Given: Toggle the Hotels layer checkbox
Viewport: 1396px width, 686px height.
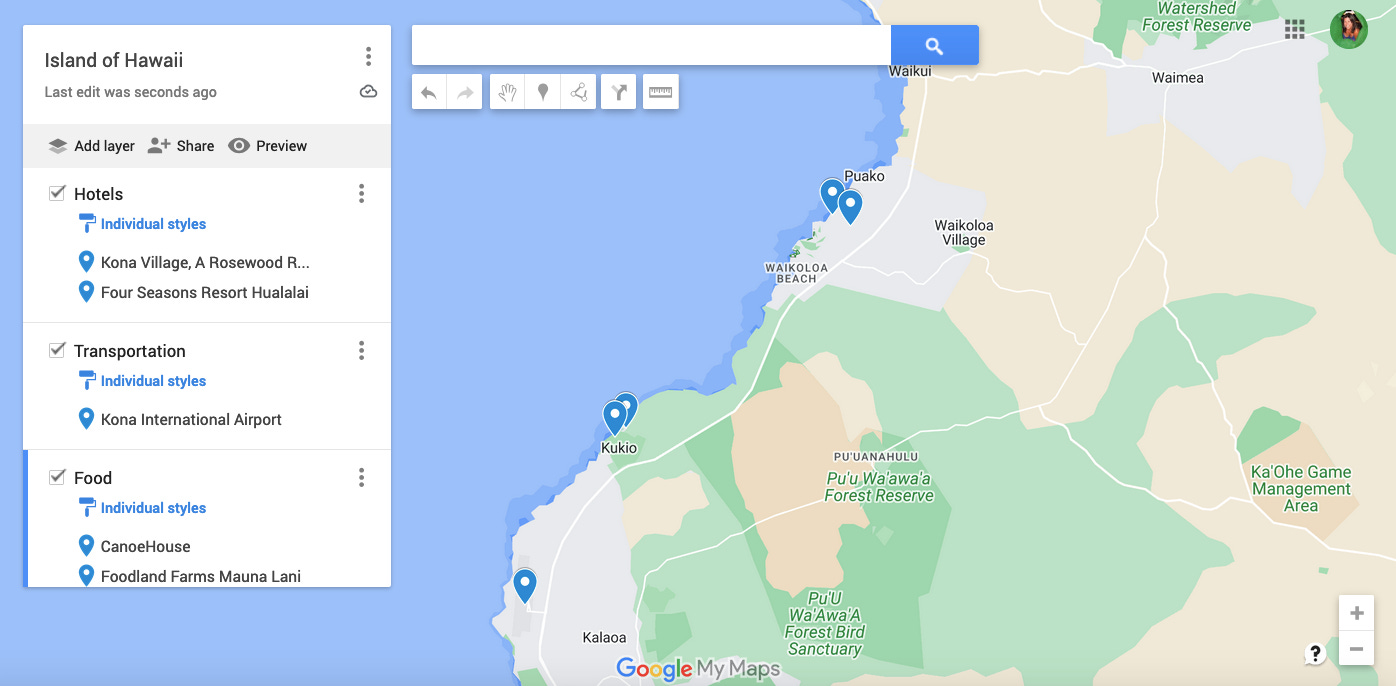Looking at the screenshot, I should point(57,193).
